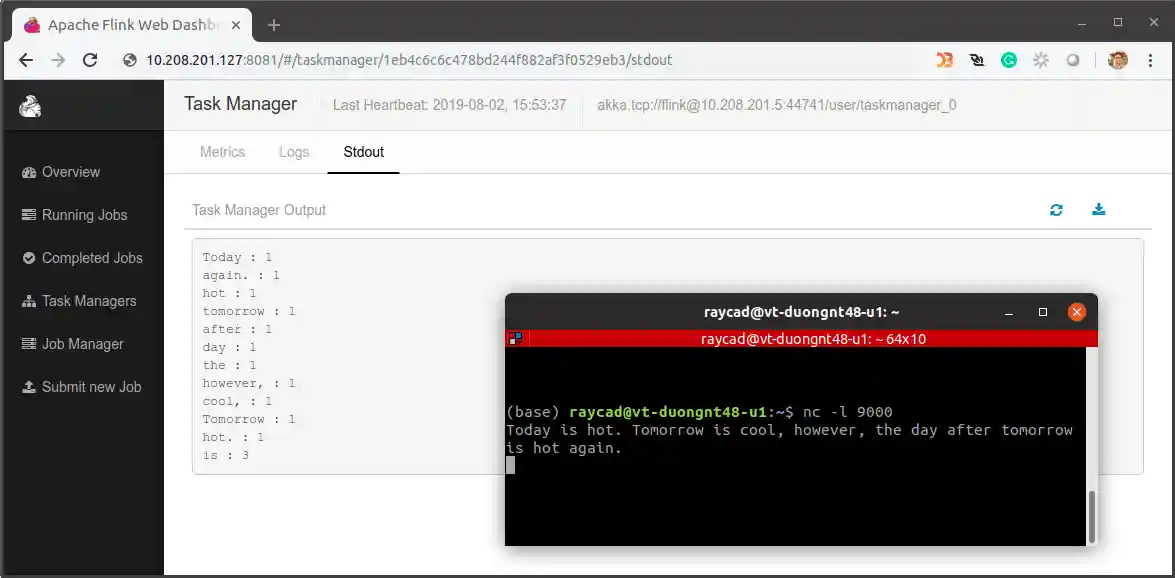Switch to the Metrics tab
This screenshot has height=578, width=1175.
pos(223,152)
